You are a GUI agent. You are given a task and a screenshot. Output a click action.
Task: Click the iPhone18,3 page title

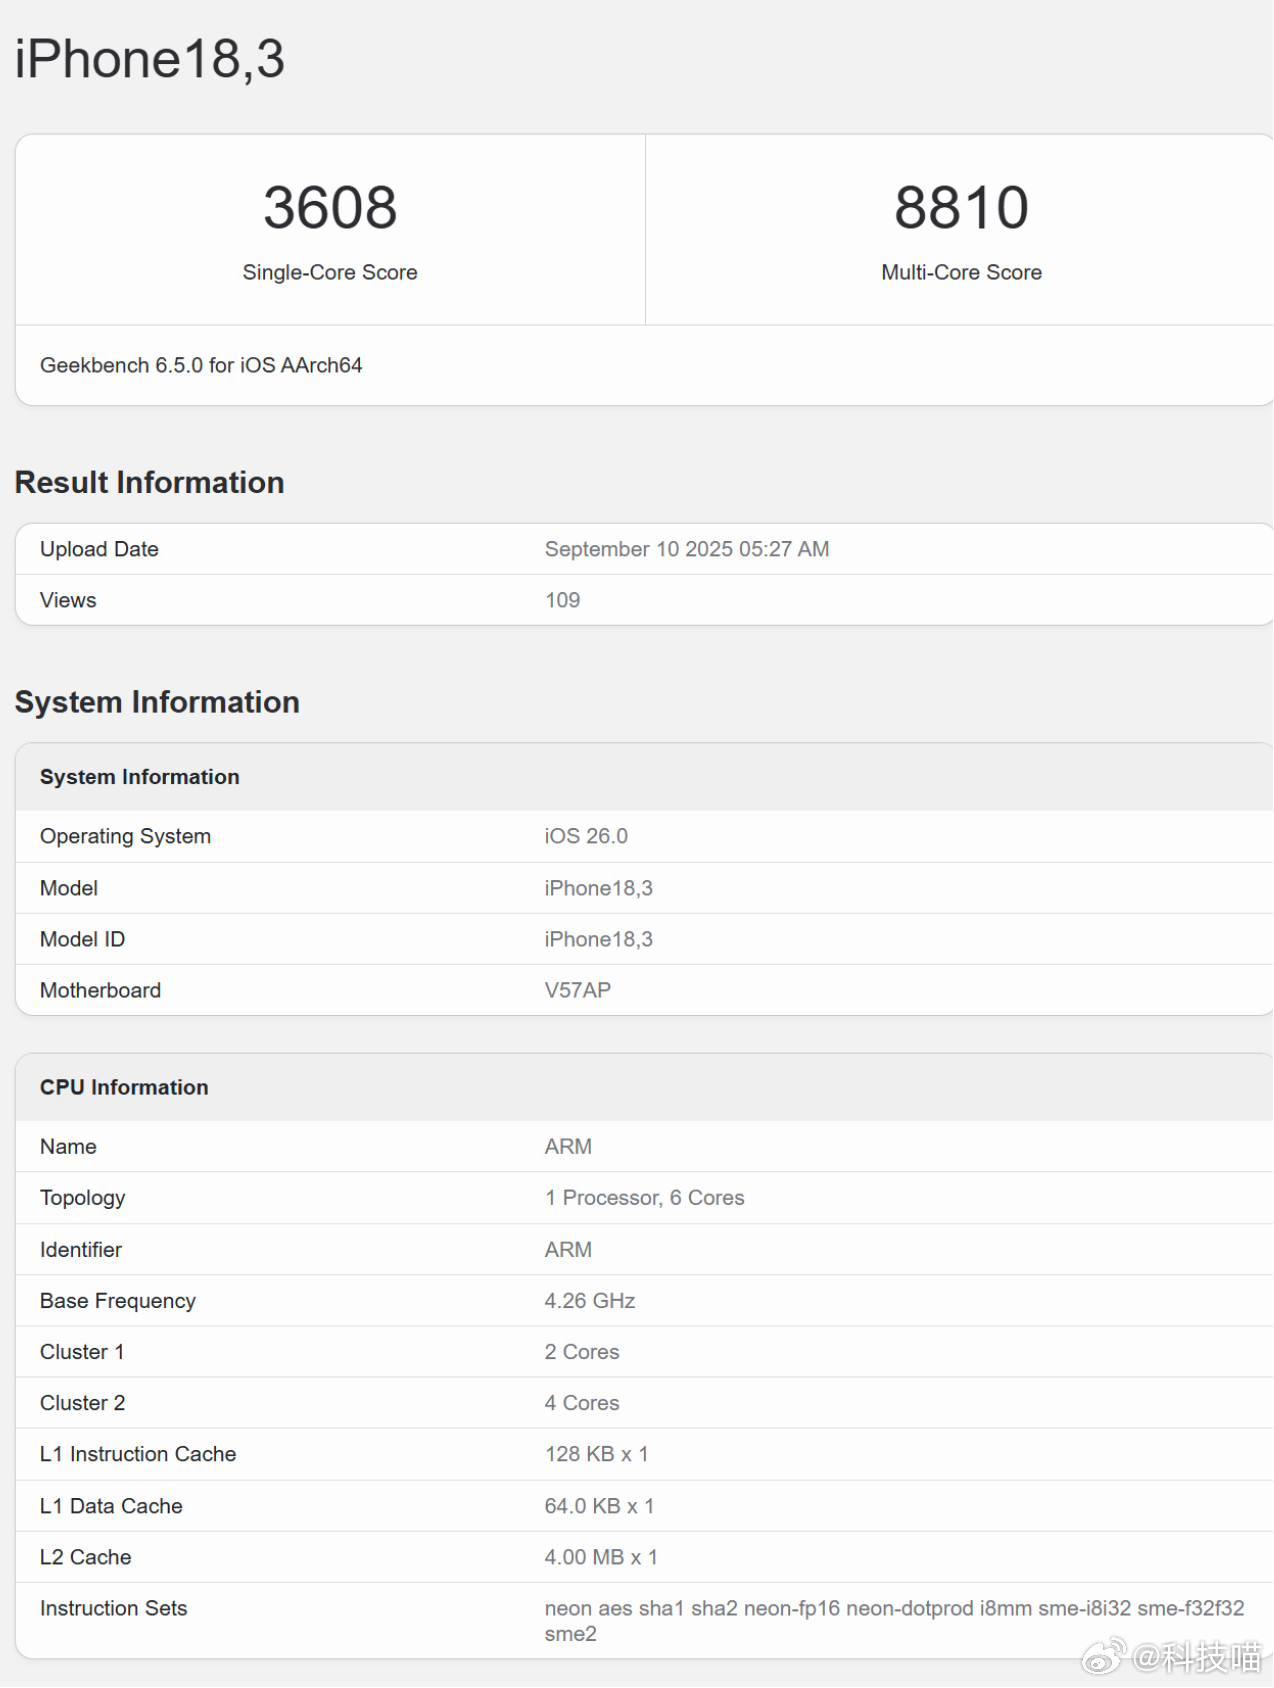150,59
